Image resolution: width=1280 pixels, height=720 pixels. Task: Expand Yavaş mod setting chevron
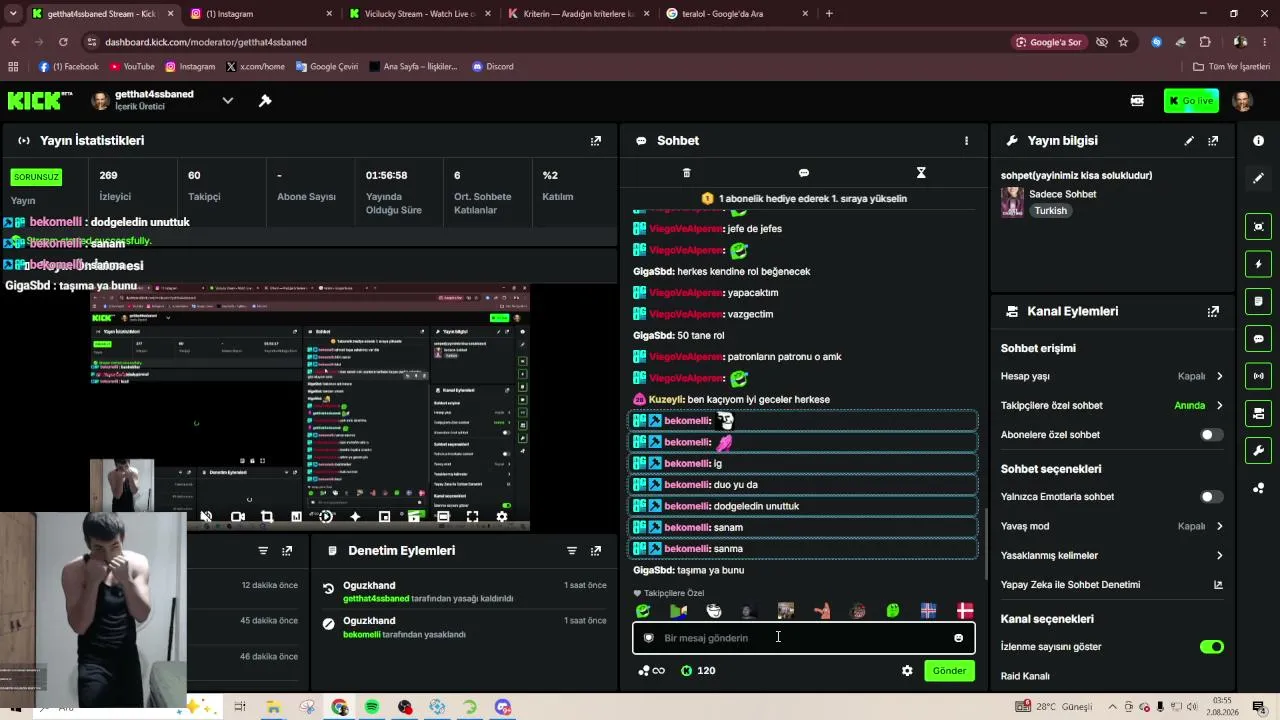tap(1219, 526)
